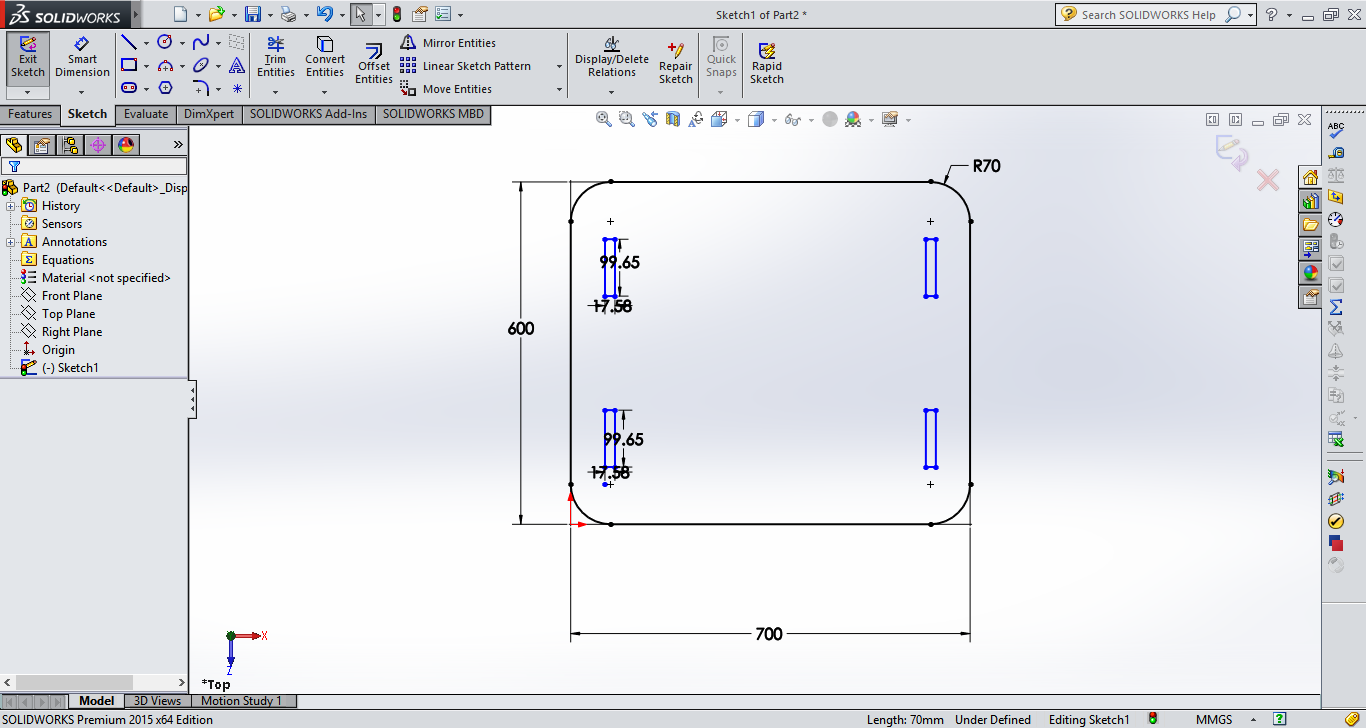This screenshot has width=1366, height=728.
Task: Toggle Exit Sketch button
Action: pyautogui.click(x=28, y=57)
